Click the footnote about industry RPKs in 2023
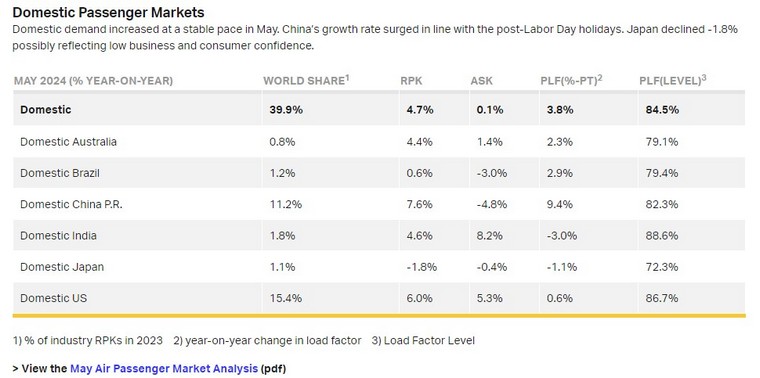The width and height of the screenshot is (760, 378). [x=88, y=341]
